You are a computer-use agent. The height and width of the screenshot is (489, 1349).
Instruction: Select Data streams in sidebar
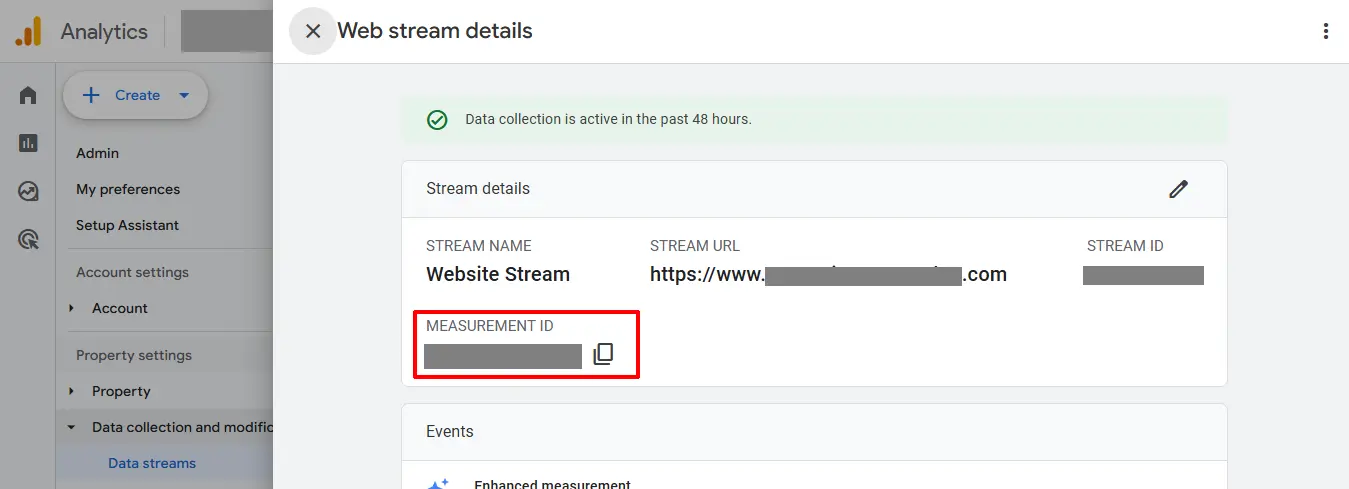coord(152,463)
